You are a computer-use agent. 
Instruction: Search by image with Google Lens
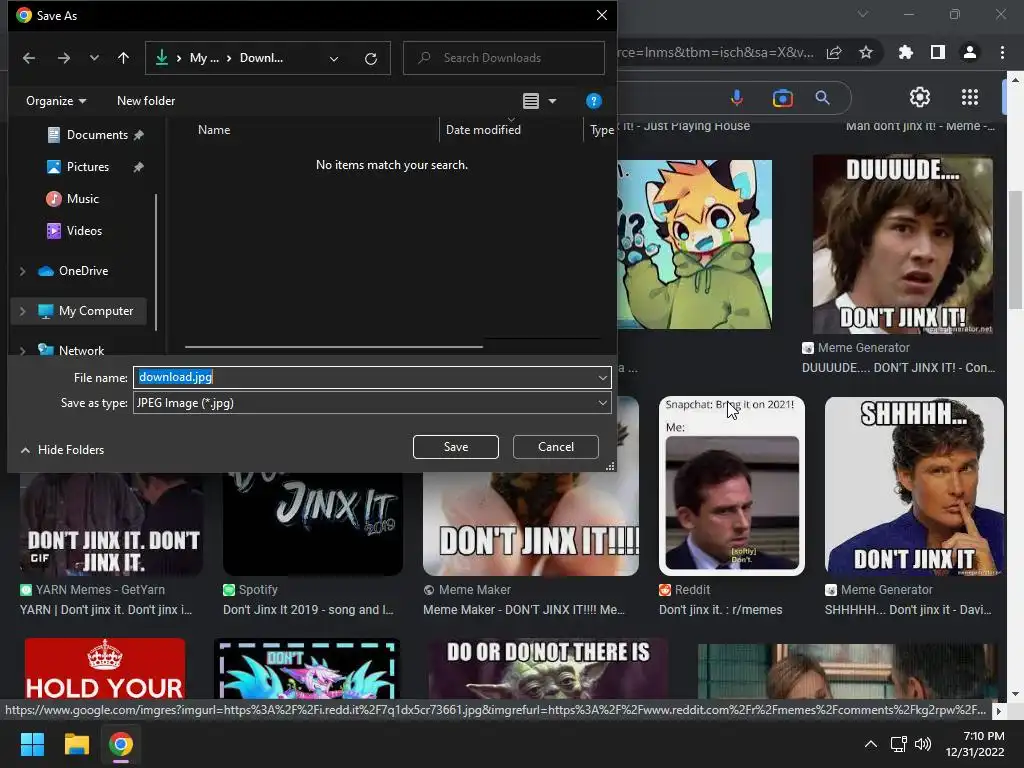click(x=782, y=98)
